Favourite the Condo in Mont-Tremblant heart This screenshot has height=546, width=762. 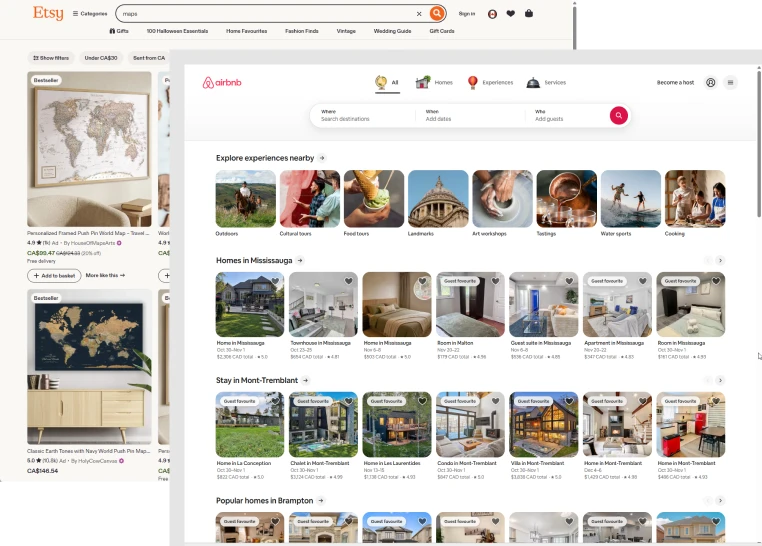pyautogui.click(x=495, y=401)
